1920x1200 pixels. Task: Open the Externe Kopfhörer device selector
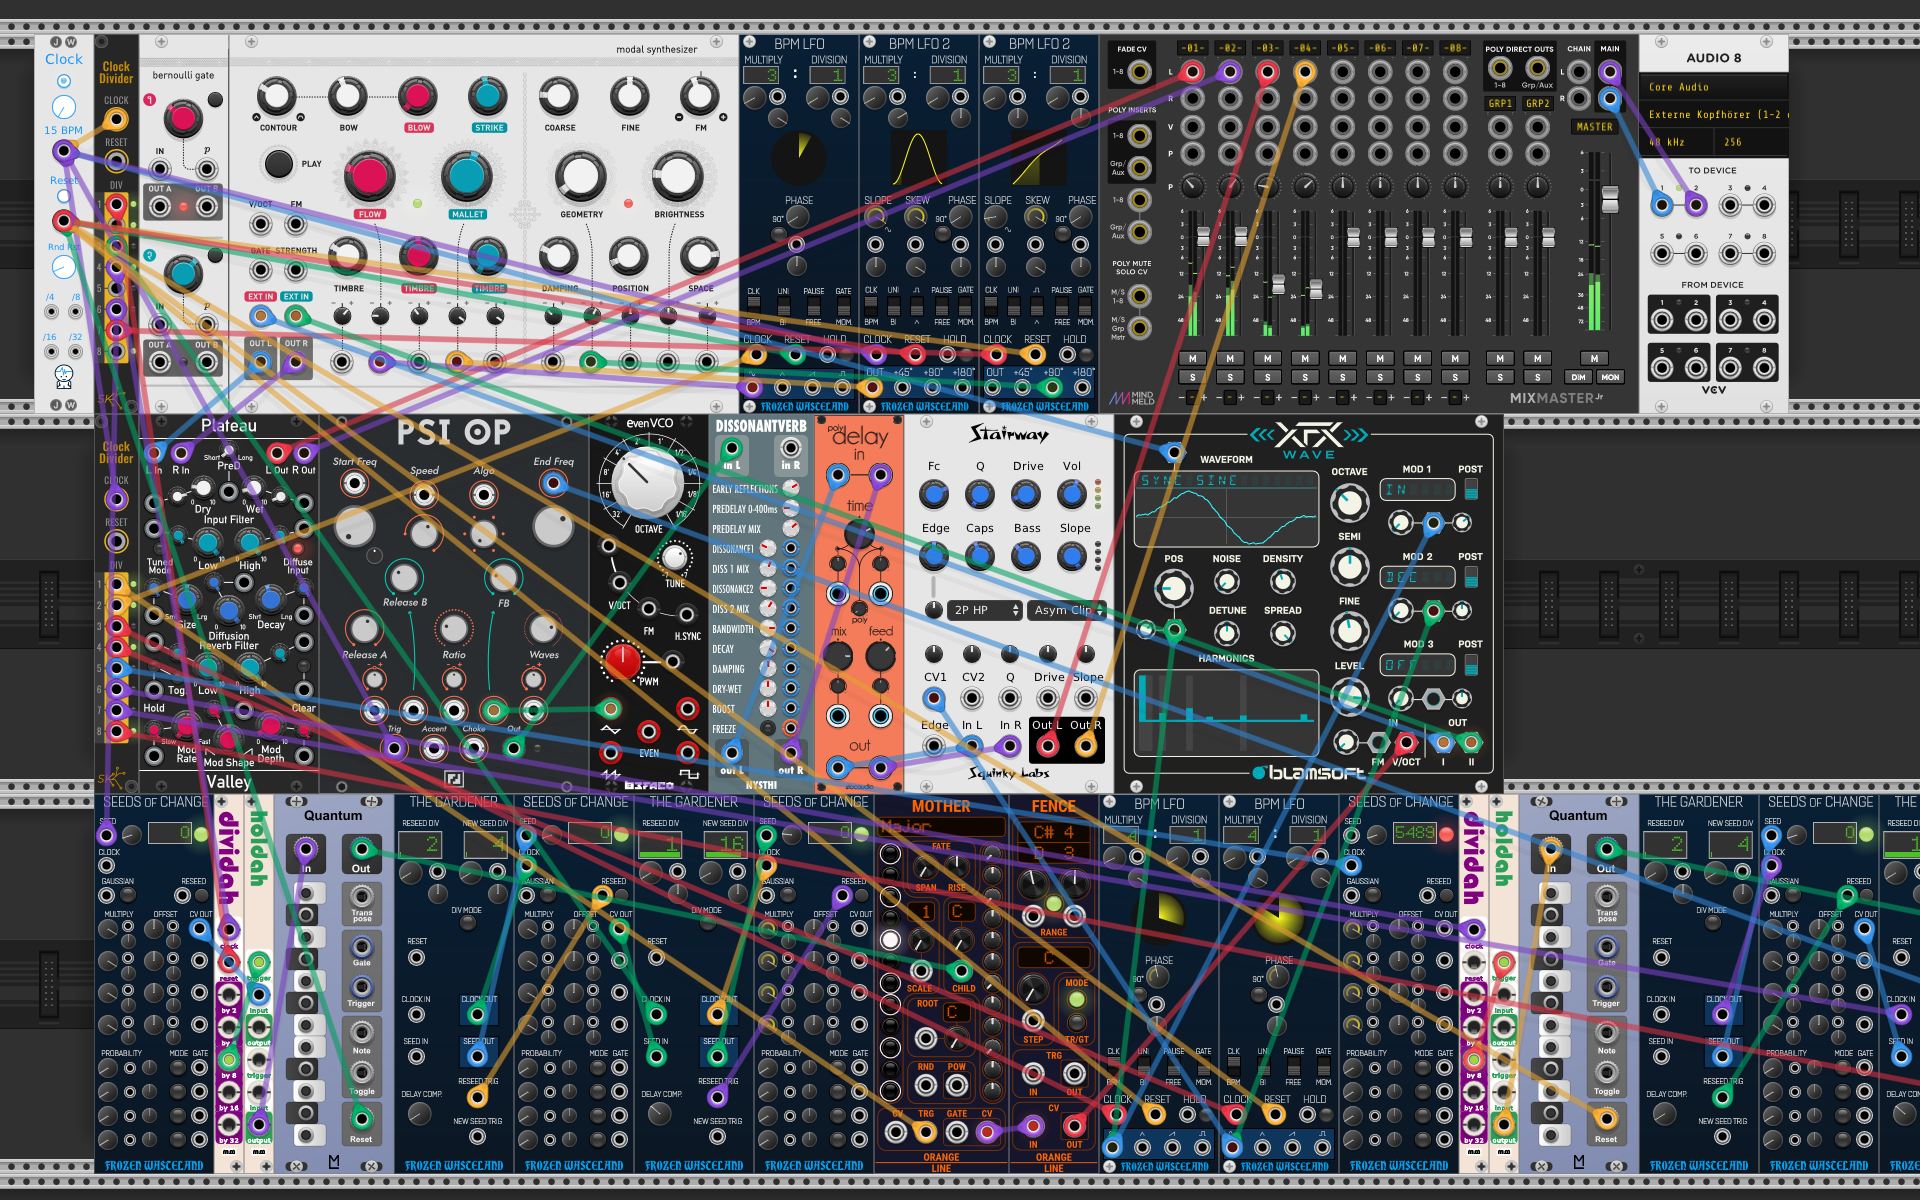[1712, 114]
